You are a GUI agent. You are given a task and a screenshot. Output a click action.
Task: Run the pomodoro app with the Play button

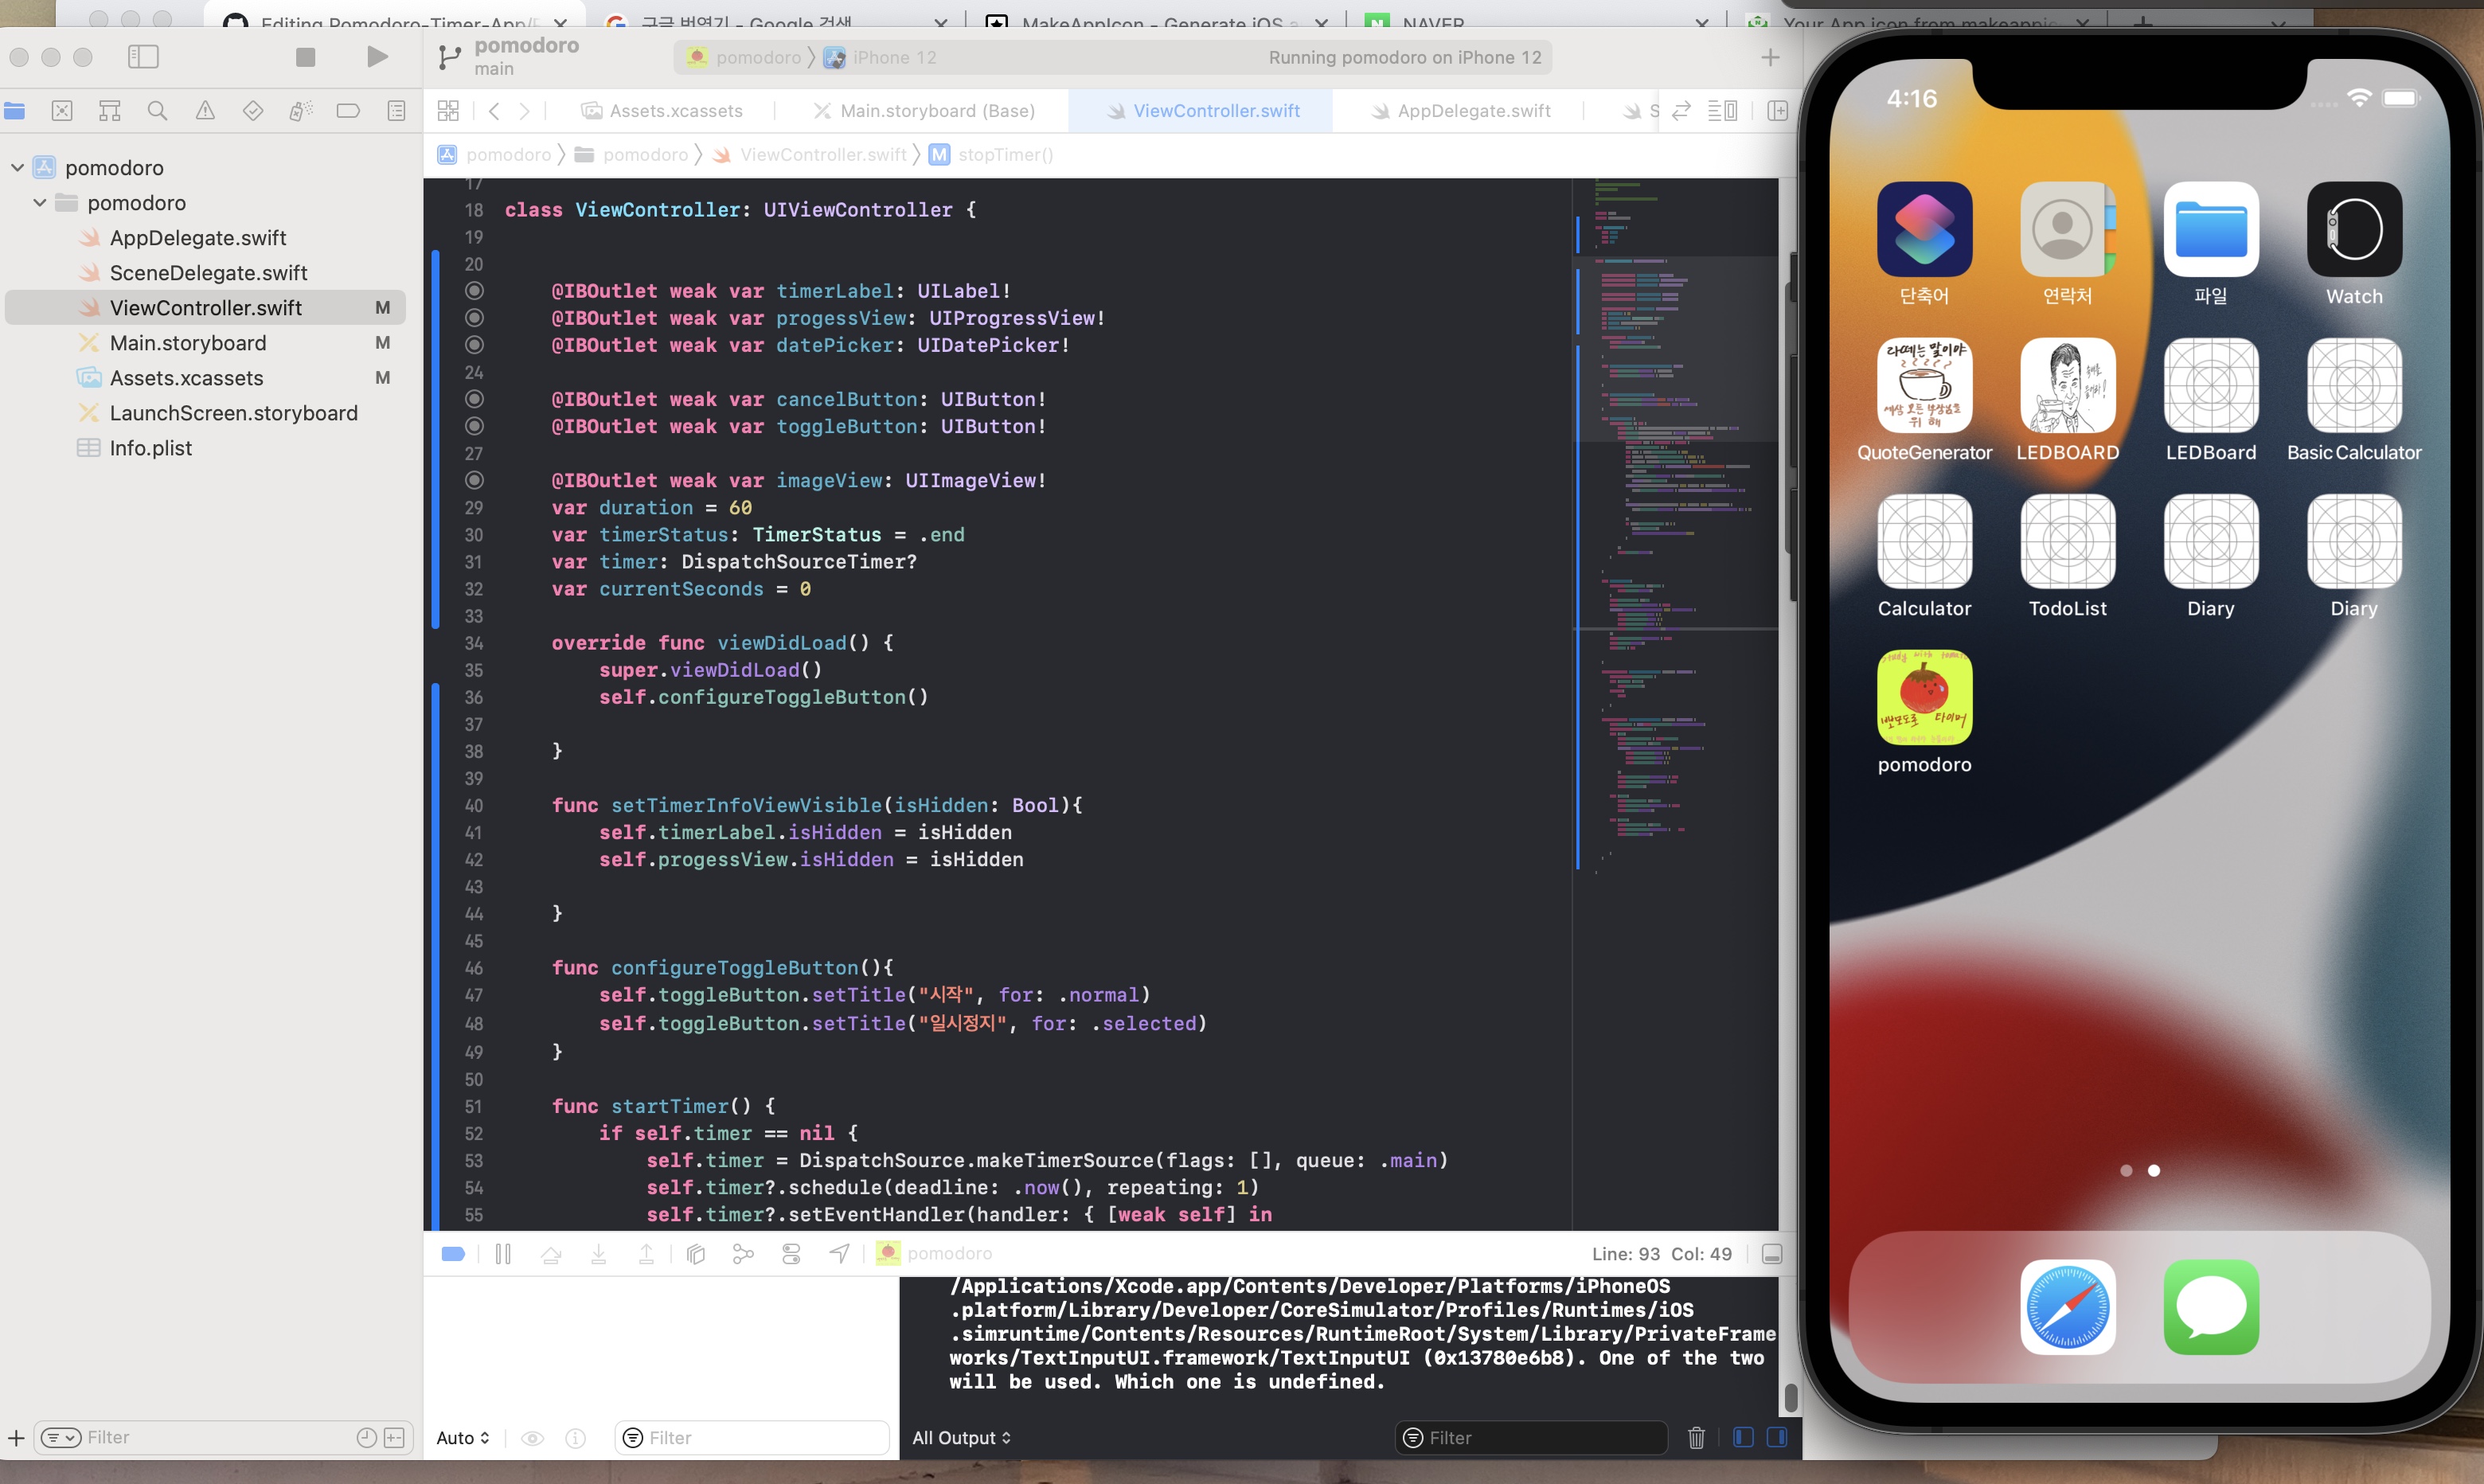pos(377,57)
